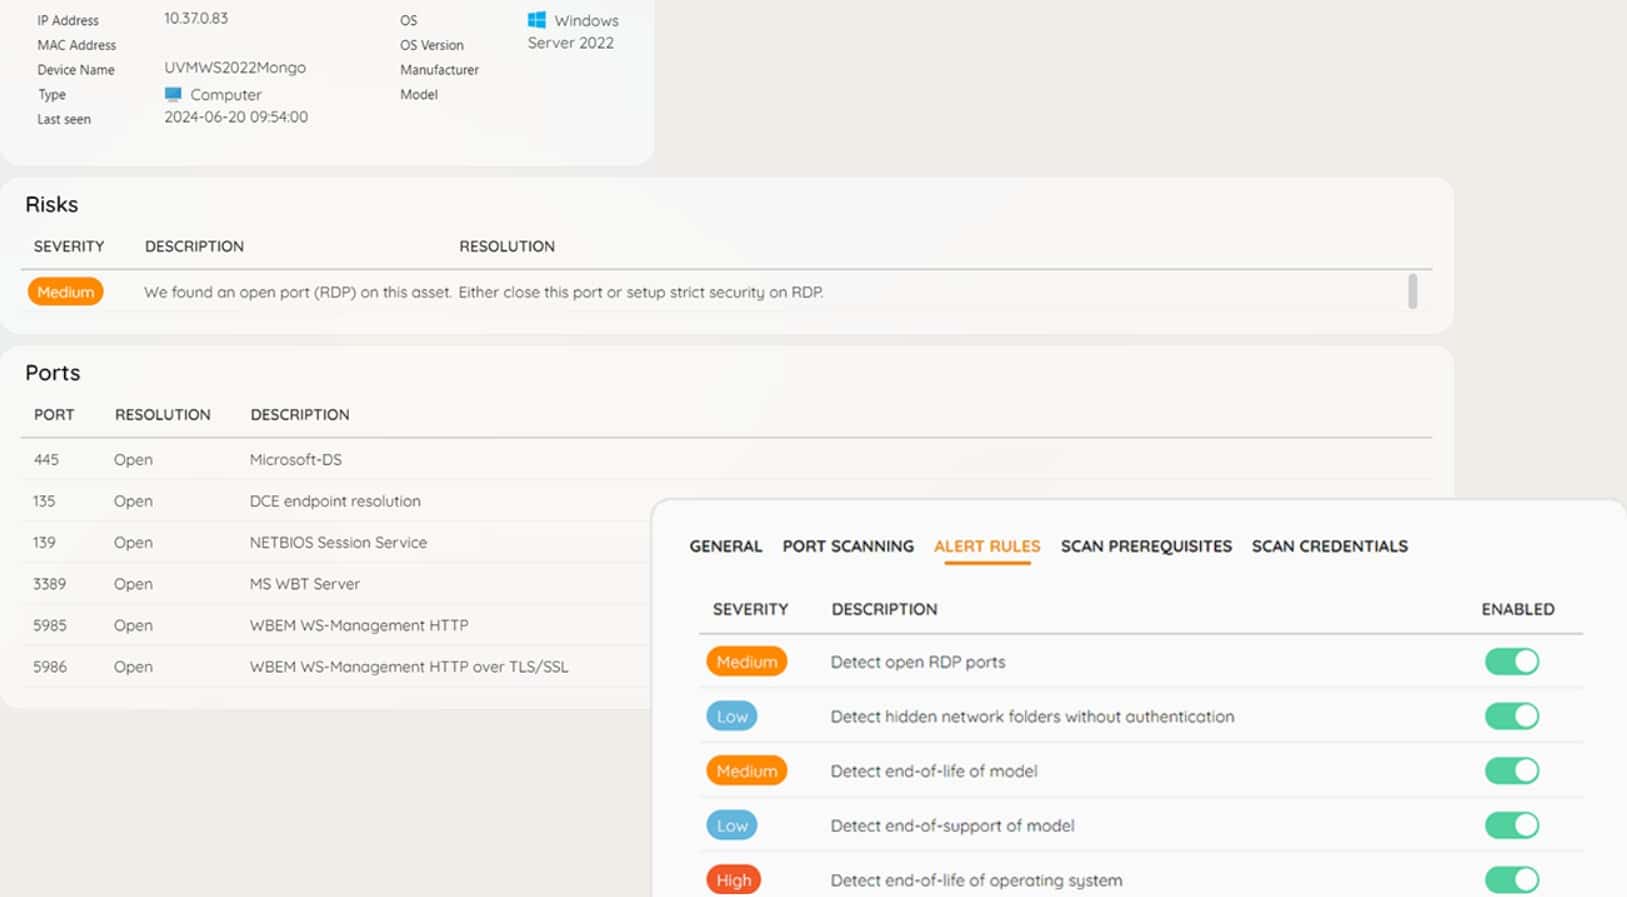1627x897 pixels.
Task: Click PORT column header
Action: 54,414
